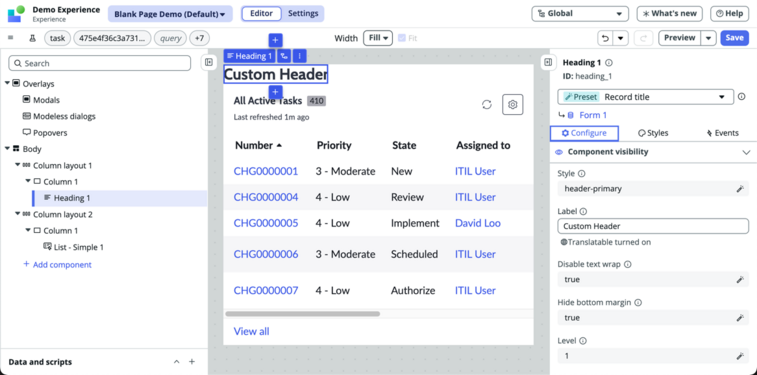The width and height of the screenshot is (757, 375).
Task: Edit Level binding with pencil icon
Action: tap(740, 356)
